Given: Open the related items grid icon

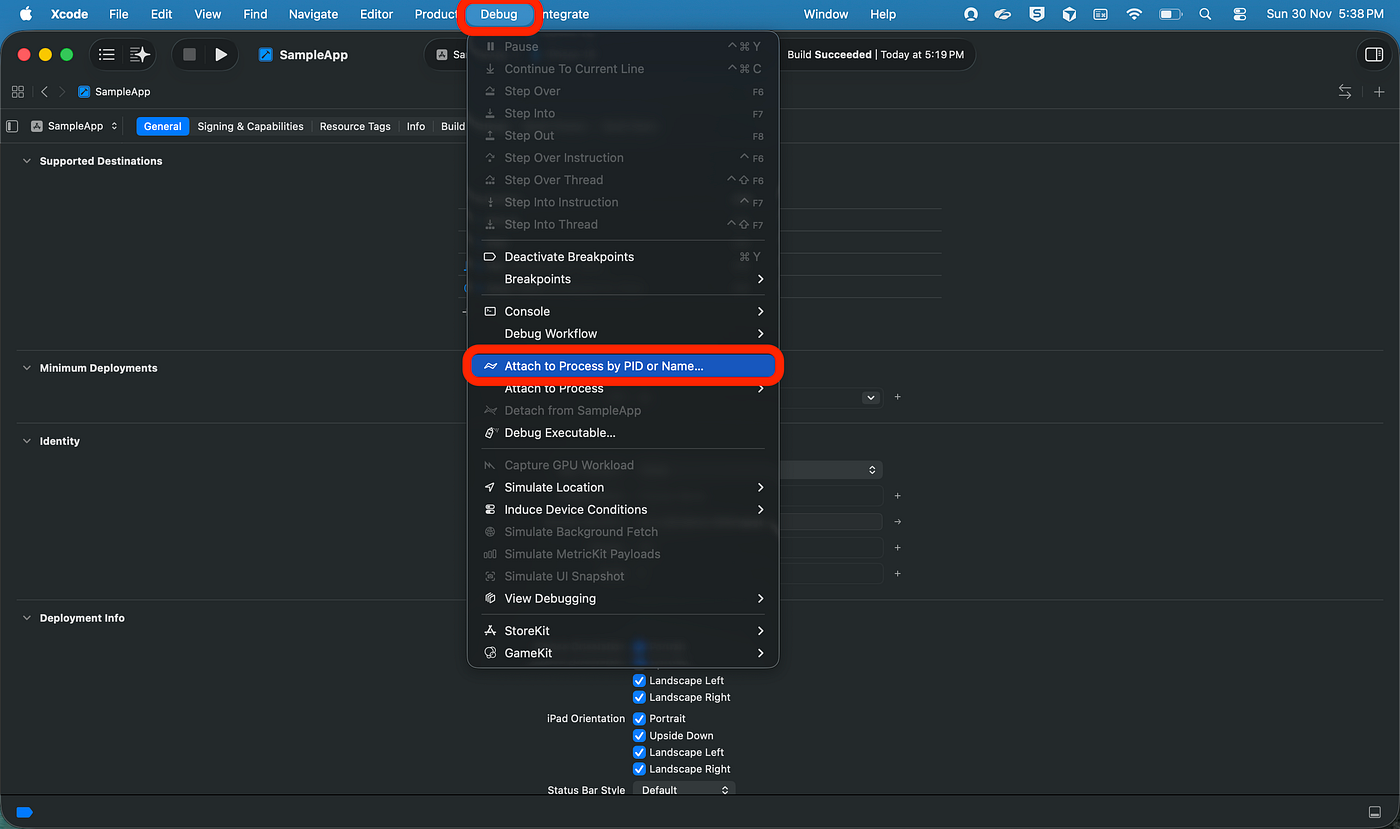Looking at the screenshot, I should coord(17,92).
